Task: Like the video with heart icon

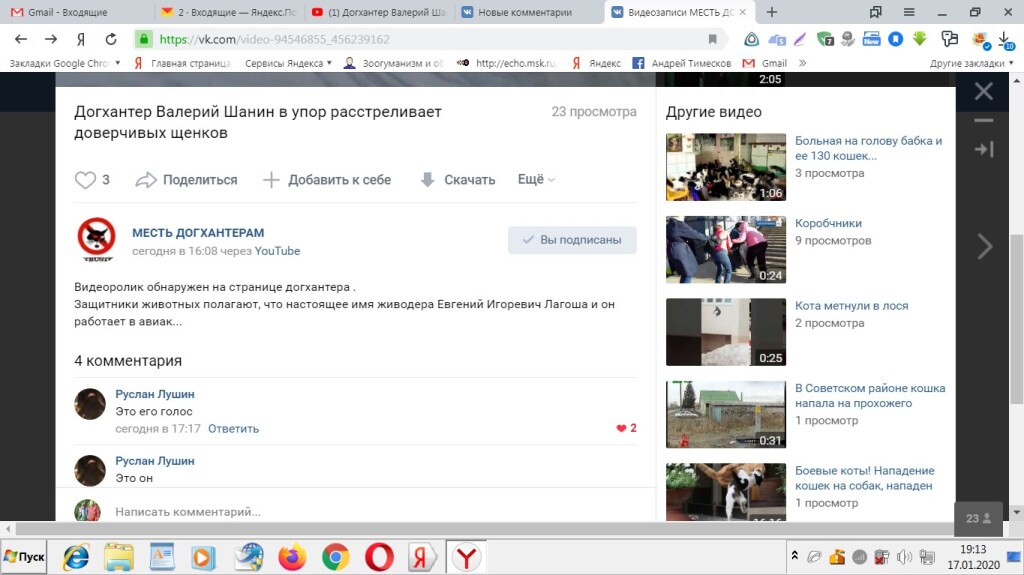Action: [86, 180]
